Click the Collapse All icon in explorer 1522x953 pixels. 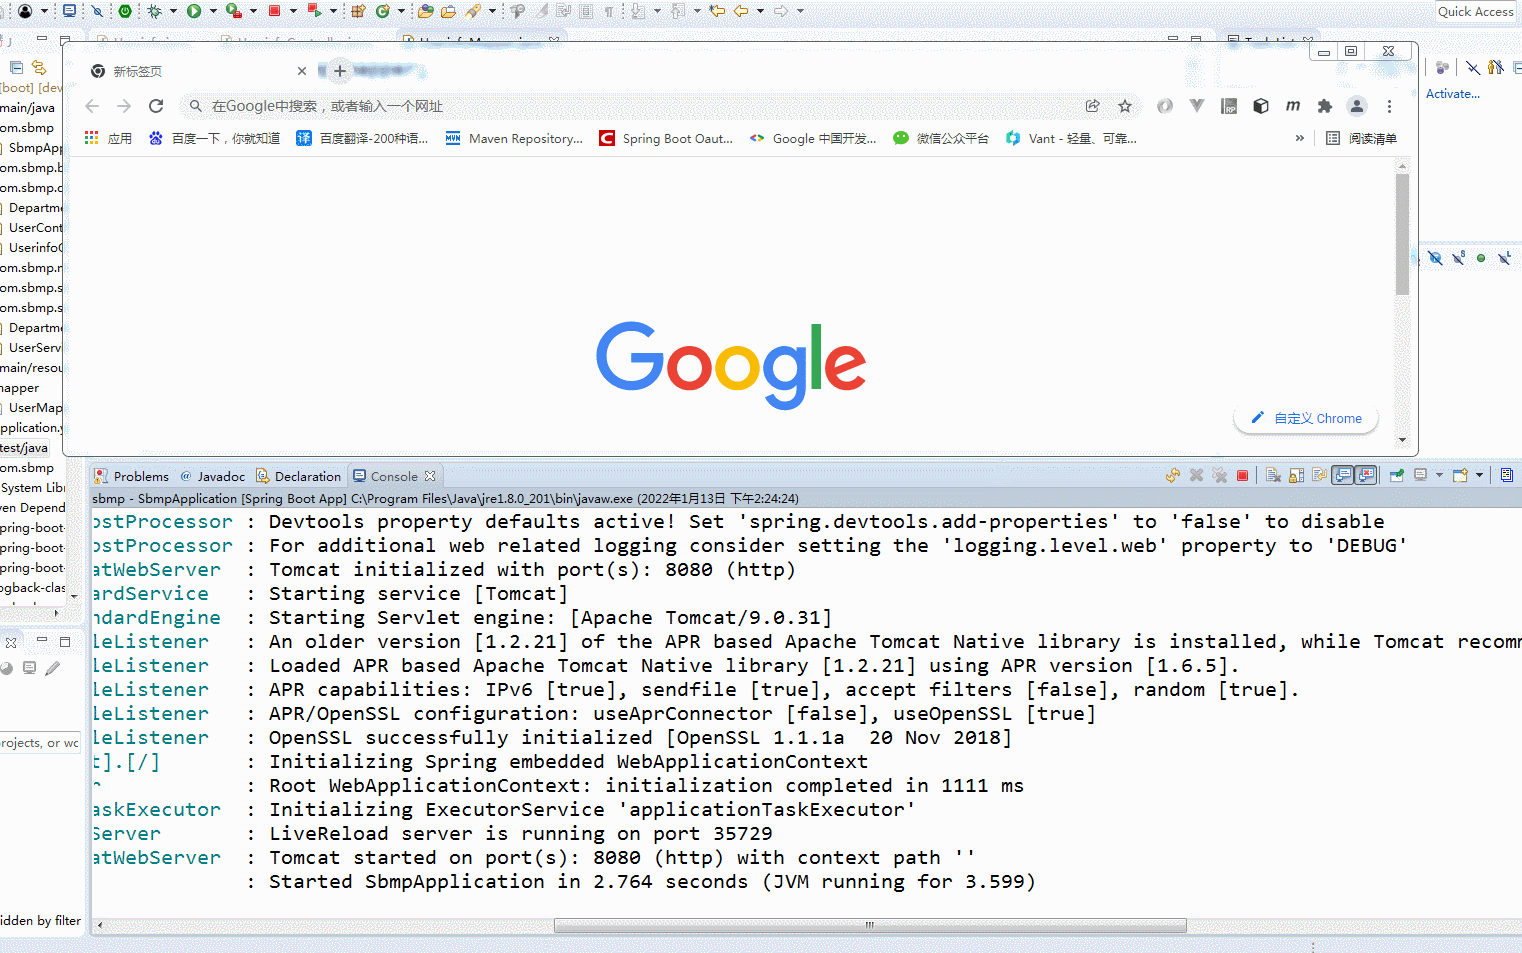pyautogui.click(x=16, y=67)
